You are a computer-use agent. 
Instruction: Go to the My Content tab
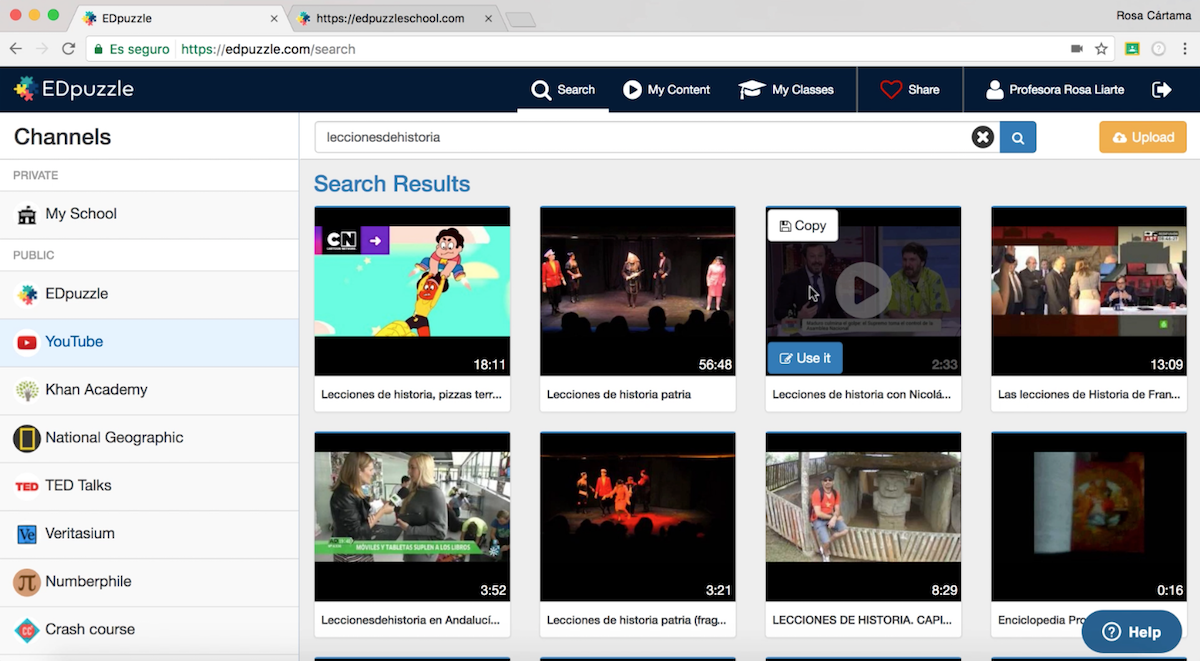coord(666,90)
